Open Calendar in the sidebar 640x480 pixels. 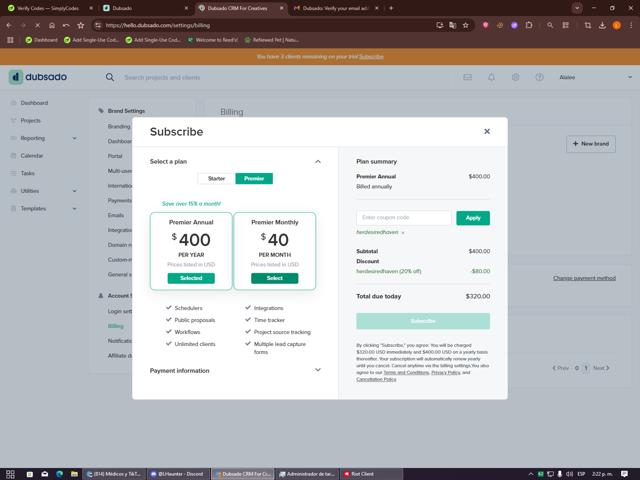(x=31, y=156)
